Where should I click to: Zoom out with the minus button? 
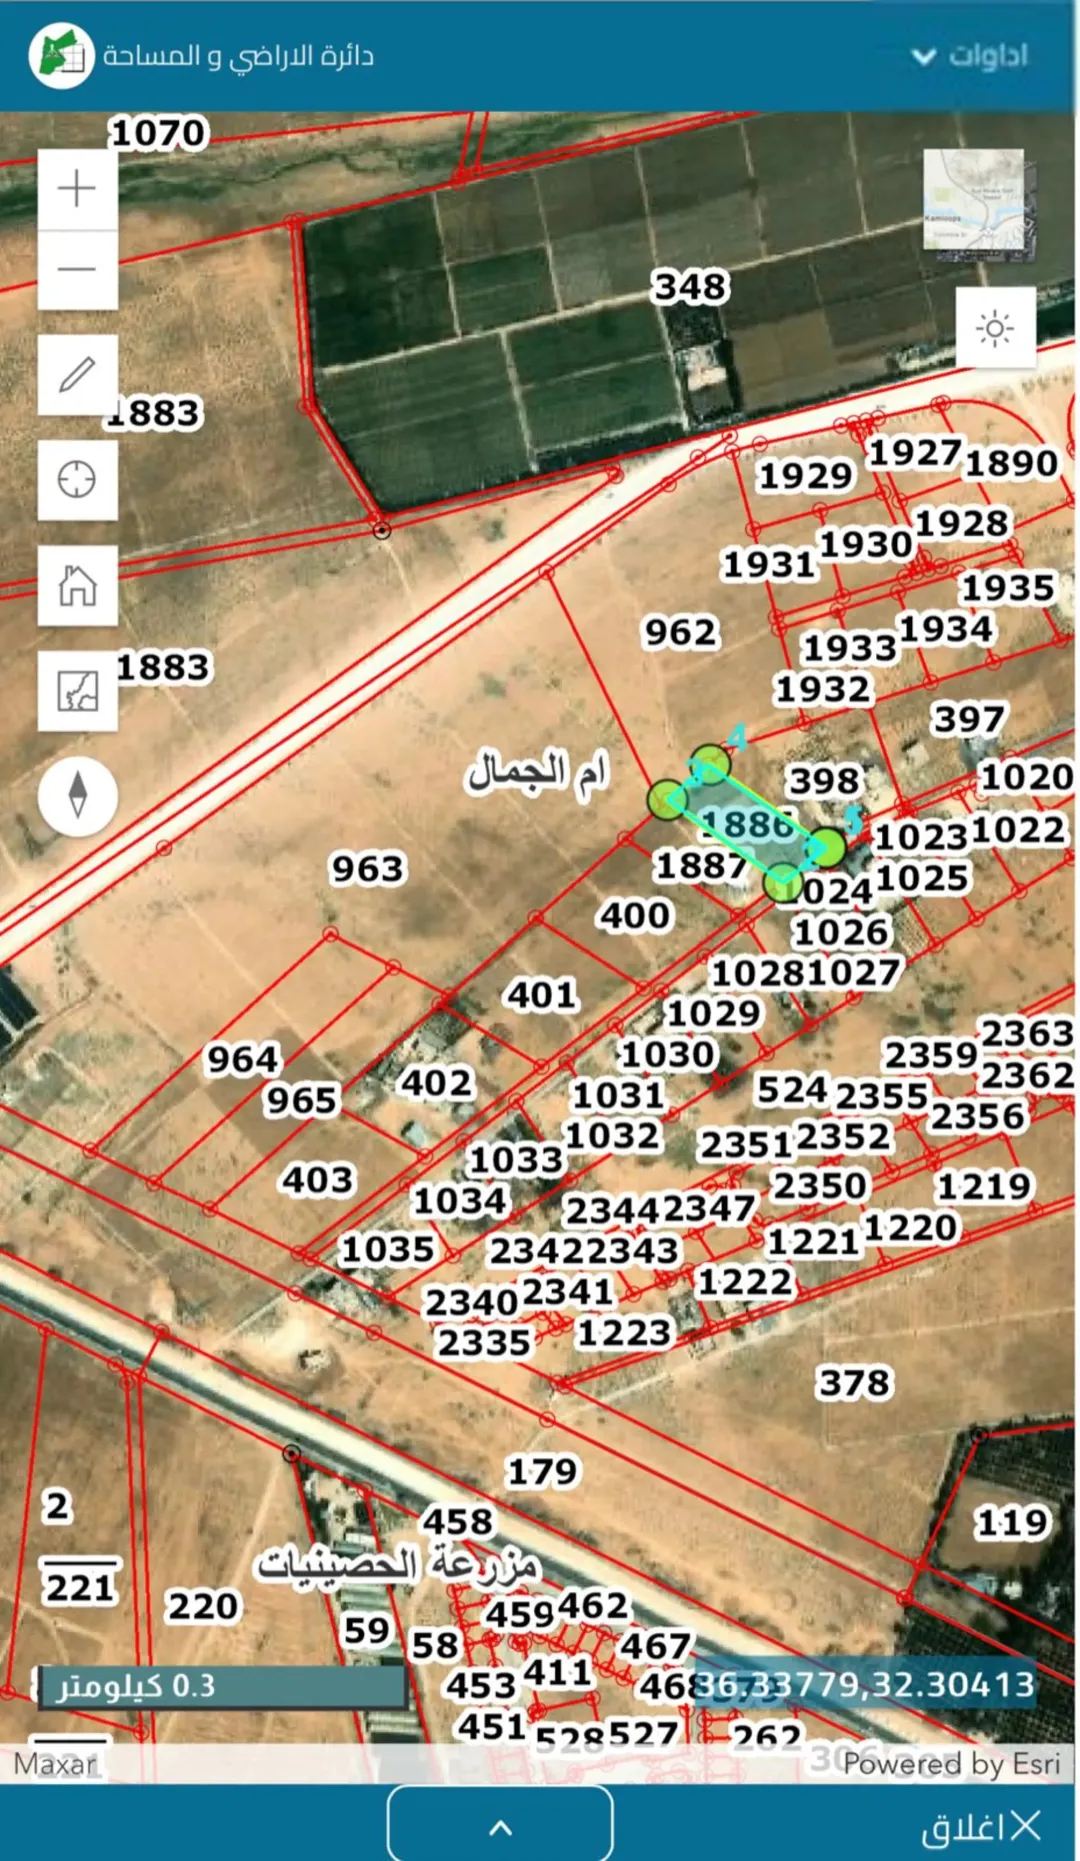[77, 269]
